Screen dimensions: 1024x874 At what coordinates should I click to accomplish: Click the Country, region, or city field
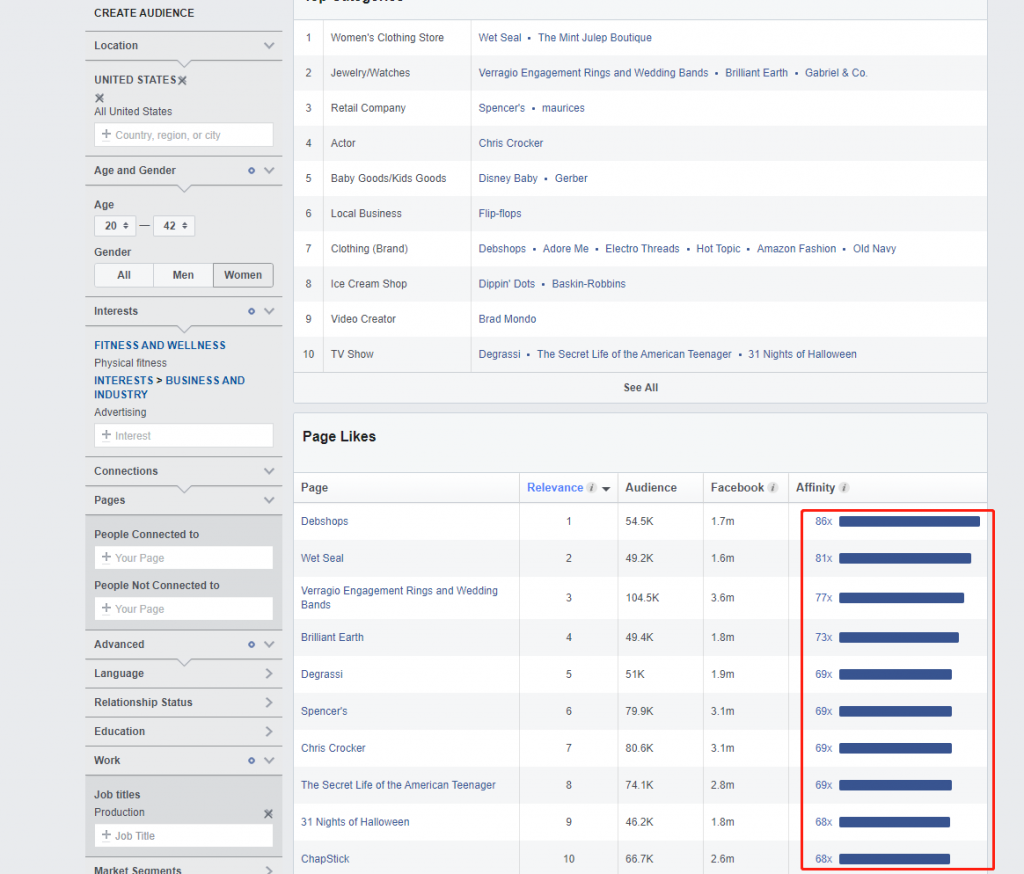coord(184,135)
